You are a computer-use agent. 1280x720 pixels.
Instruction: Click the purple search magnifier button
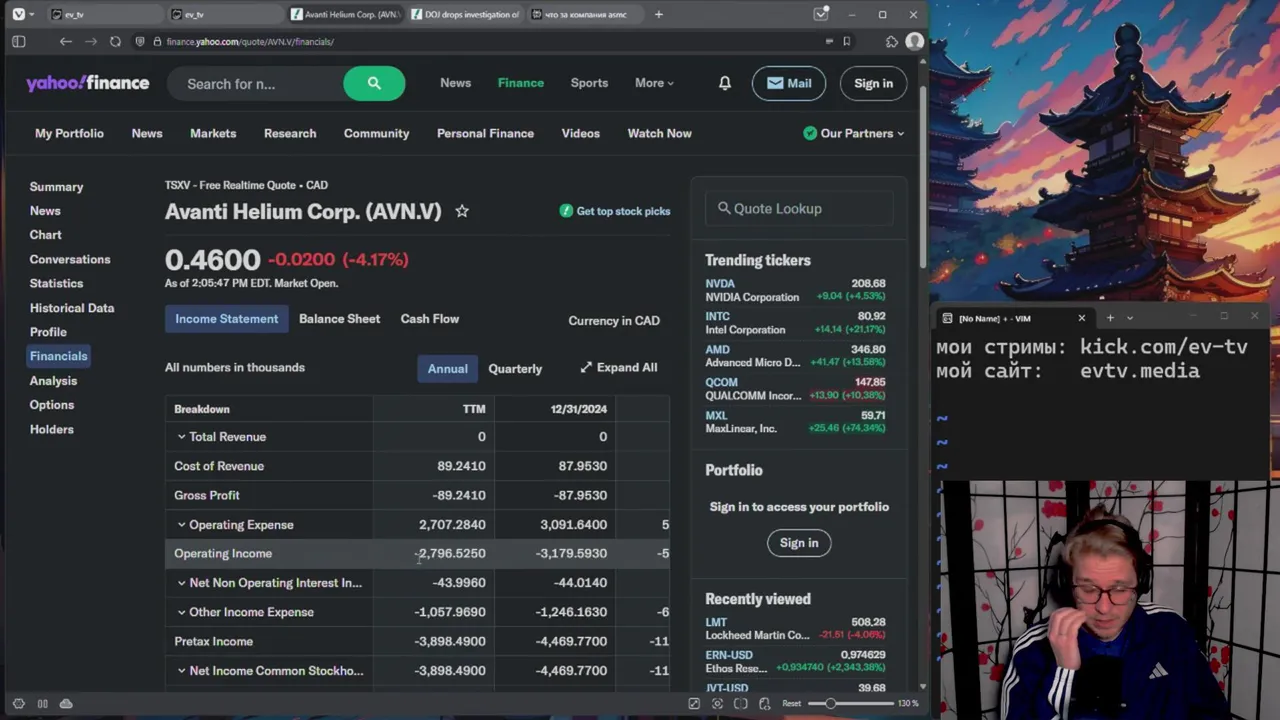[374, 83]
